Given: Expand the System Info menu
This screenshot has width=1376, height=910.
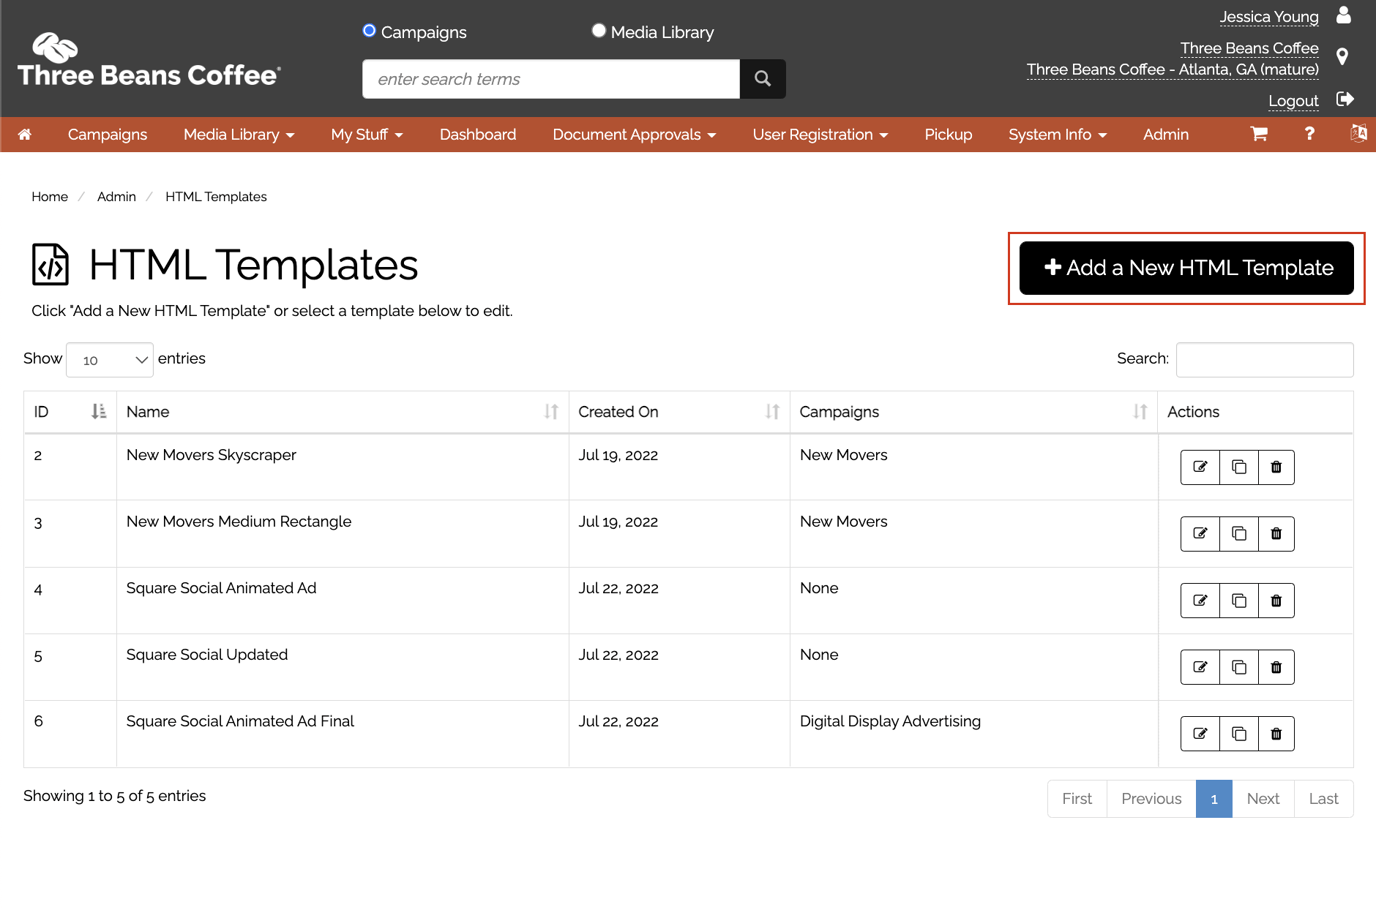Looking at the screenshot, I should pyautogui.click(x=1057, y=134).
